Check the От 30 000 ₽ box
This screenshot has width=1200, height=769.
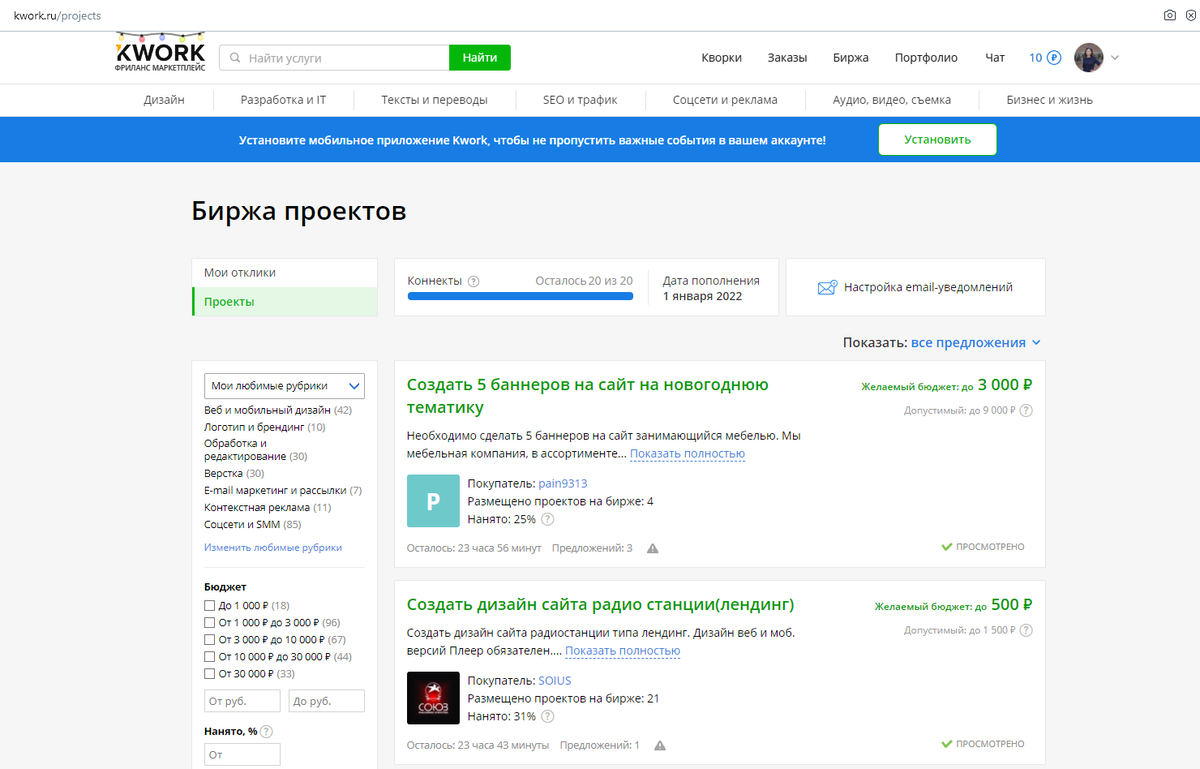[x=209, y=674]
